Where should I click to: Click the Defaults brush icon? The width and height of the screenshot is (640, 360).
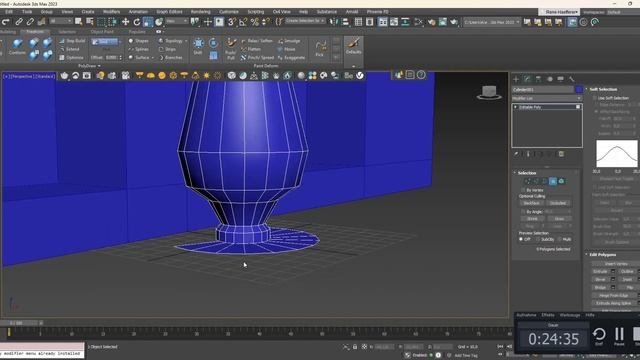(353, 46)
